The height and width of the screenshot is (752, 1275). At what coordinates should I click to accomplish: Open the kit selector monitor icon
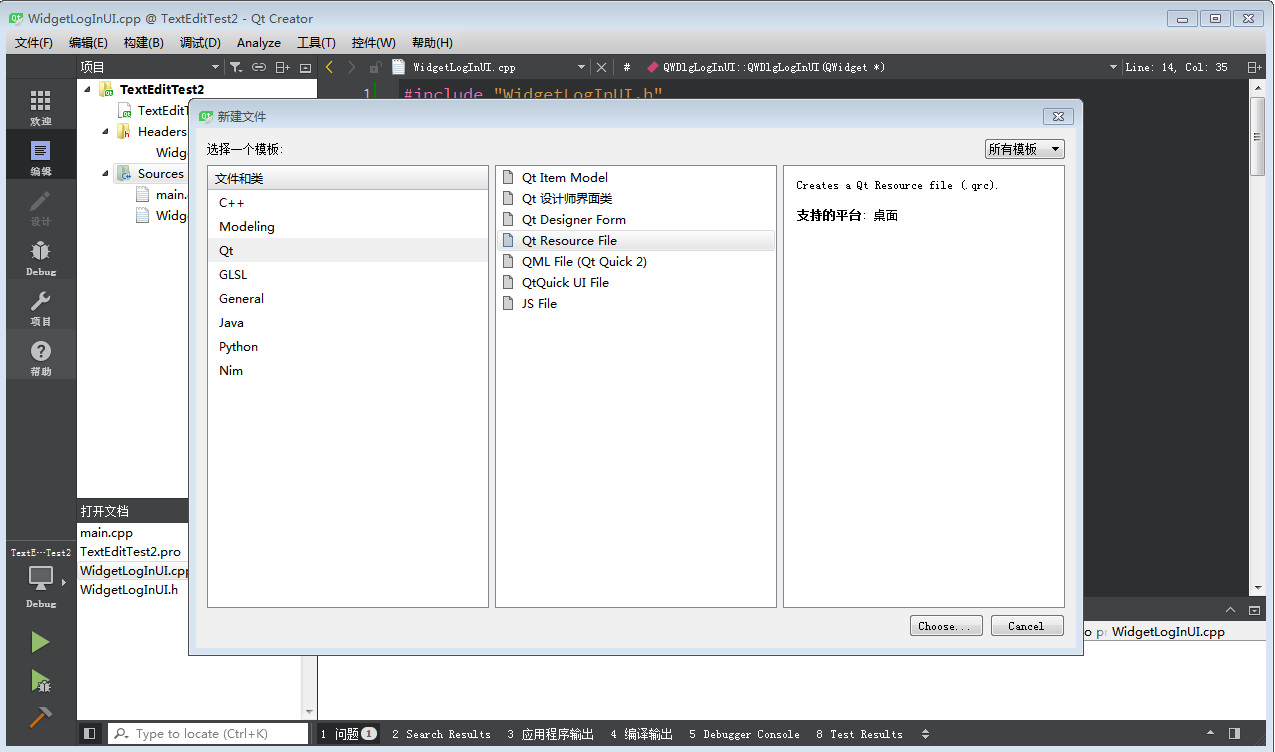tap(40, 578)
